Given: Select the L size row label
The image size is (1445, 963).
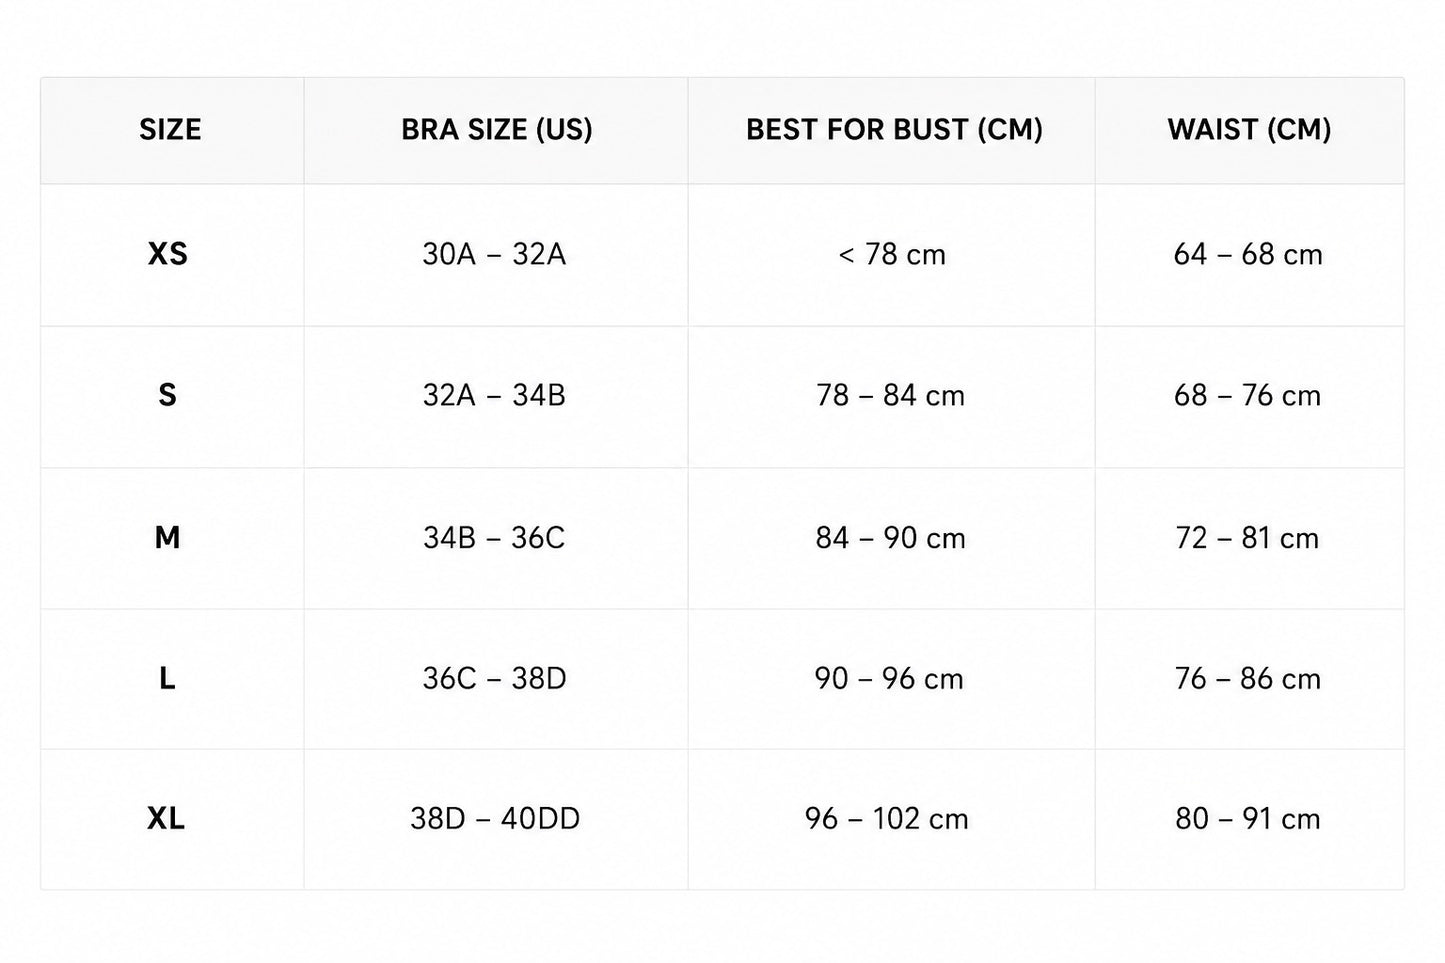Looking at the screenshot, I should click(167, 679).
